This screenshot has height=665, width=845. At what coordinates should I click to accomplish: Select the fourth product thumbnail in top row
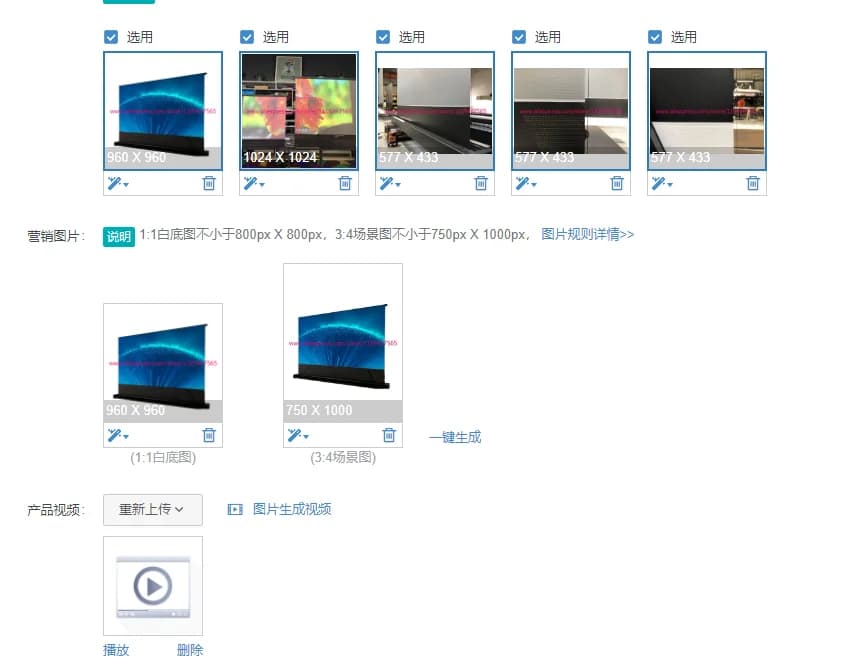[571, 111]
